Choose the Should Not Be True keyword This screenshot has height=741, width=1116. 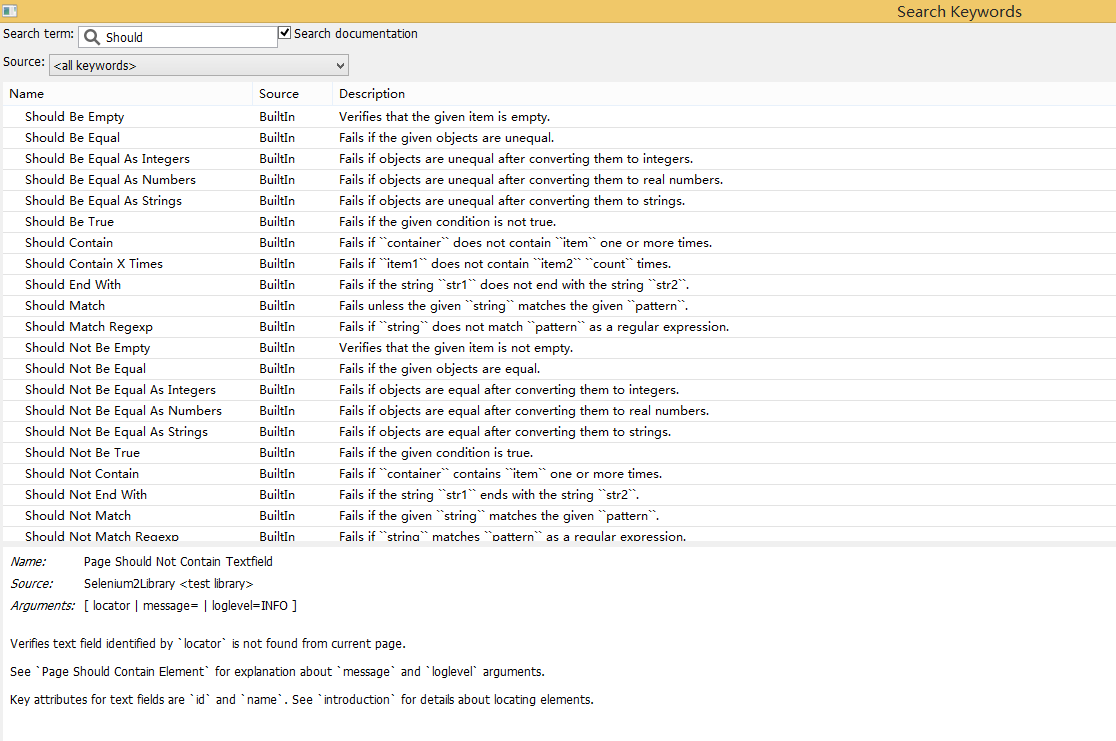pyautogui.click(x=82, y=453)
